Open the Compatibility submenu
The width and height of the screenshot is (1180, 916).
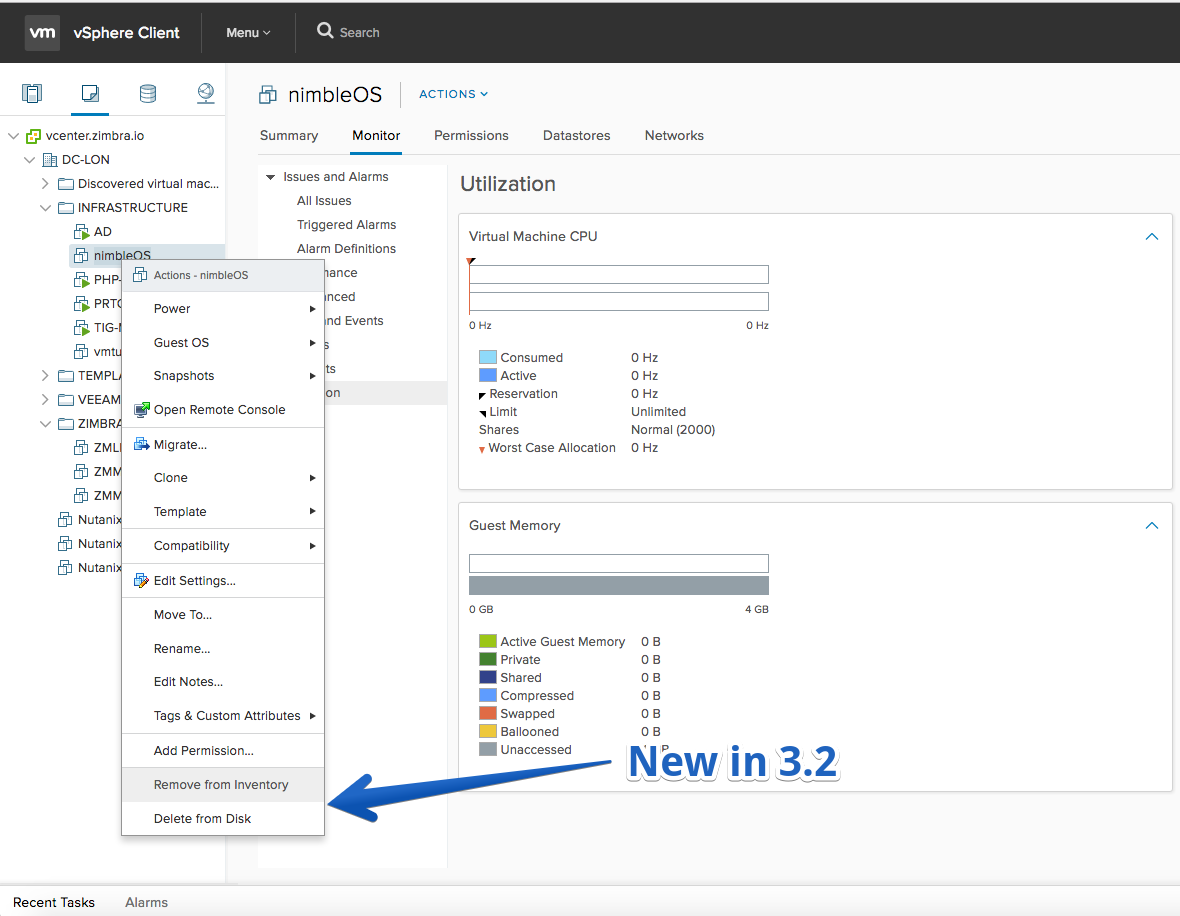[223, 546]
